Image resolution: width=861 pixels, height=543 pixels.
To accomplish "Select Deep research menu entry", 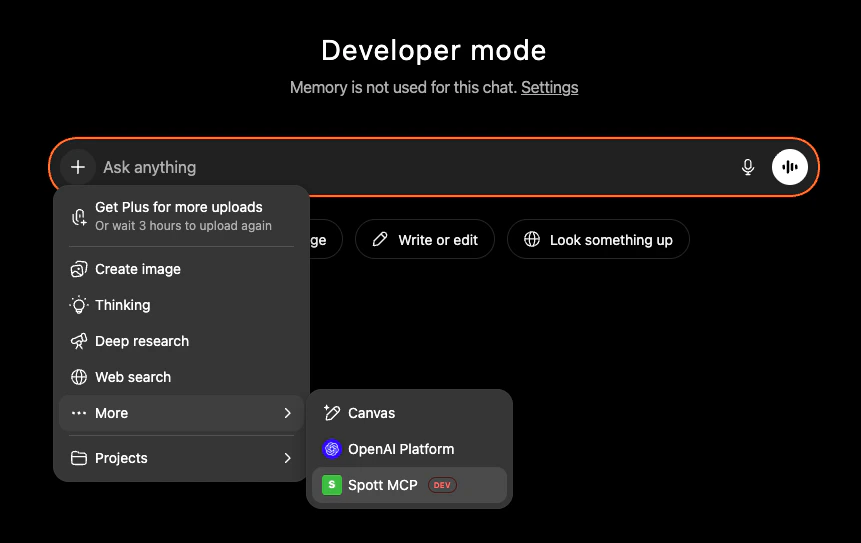I will point(181,341).
